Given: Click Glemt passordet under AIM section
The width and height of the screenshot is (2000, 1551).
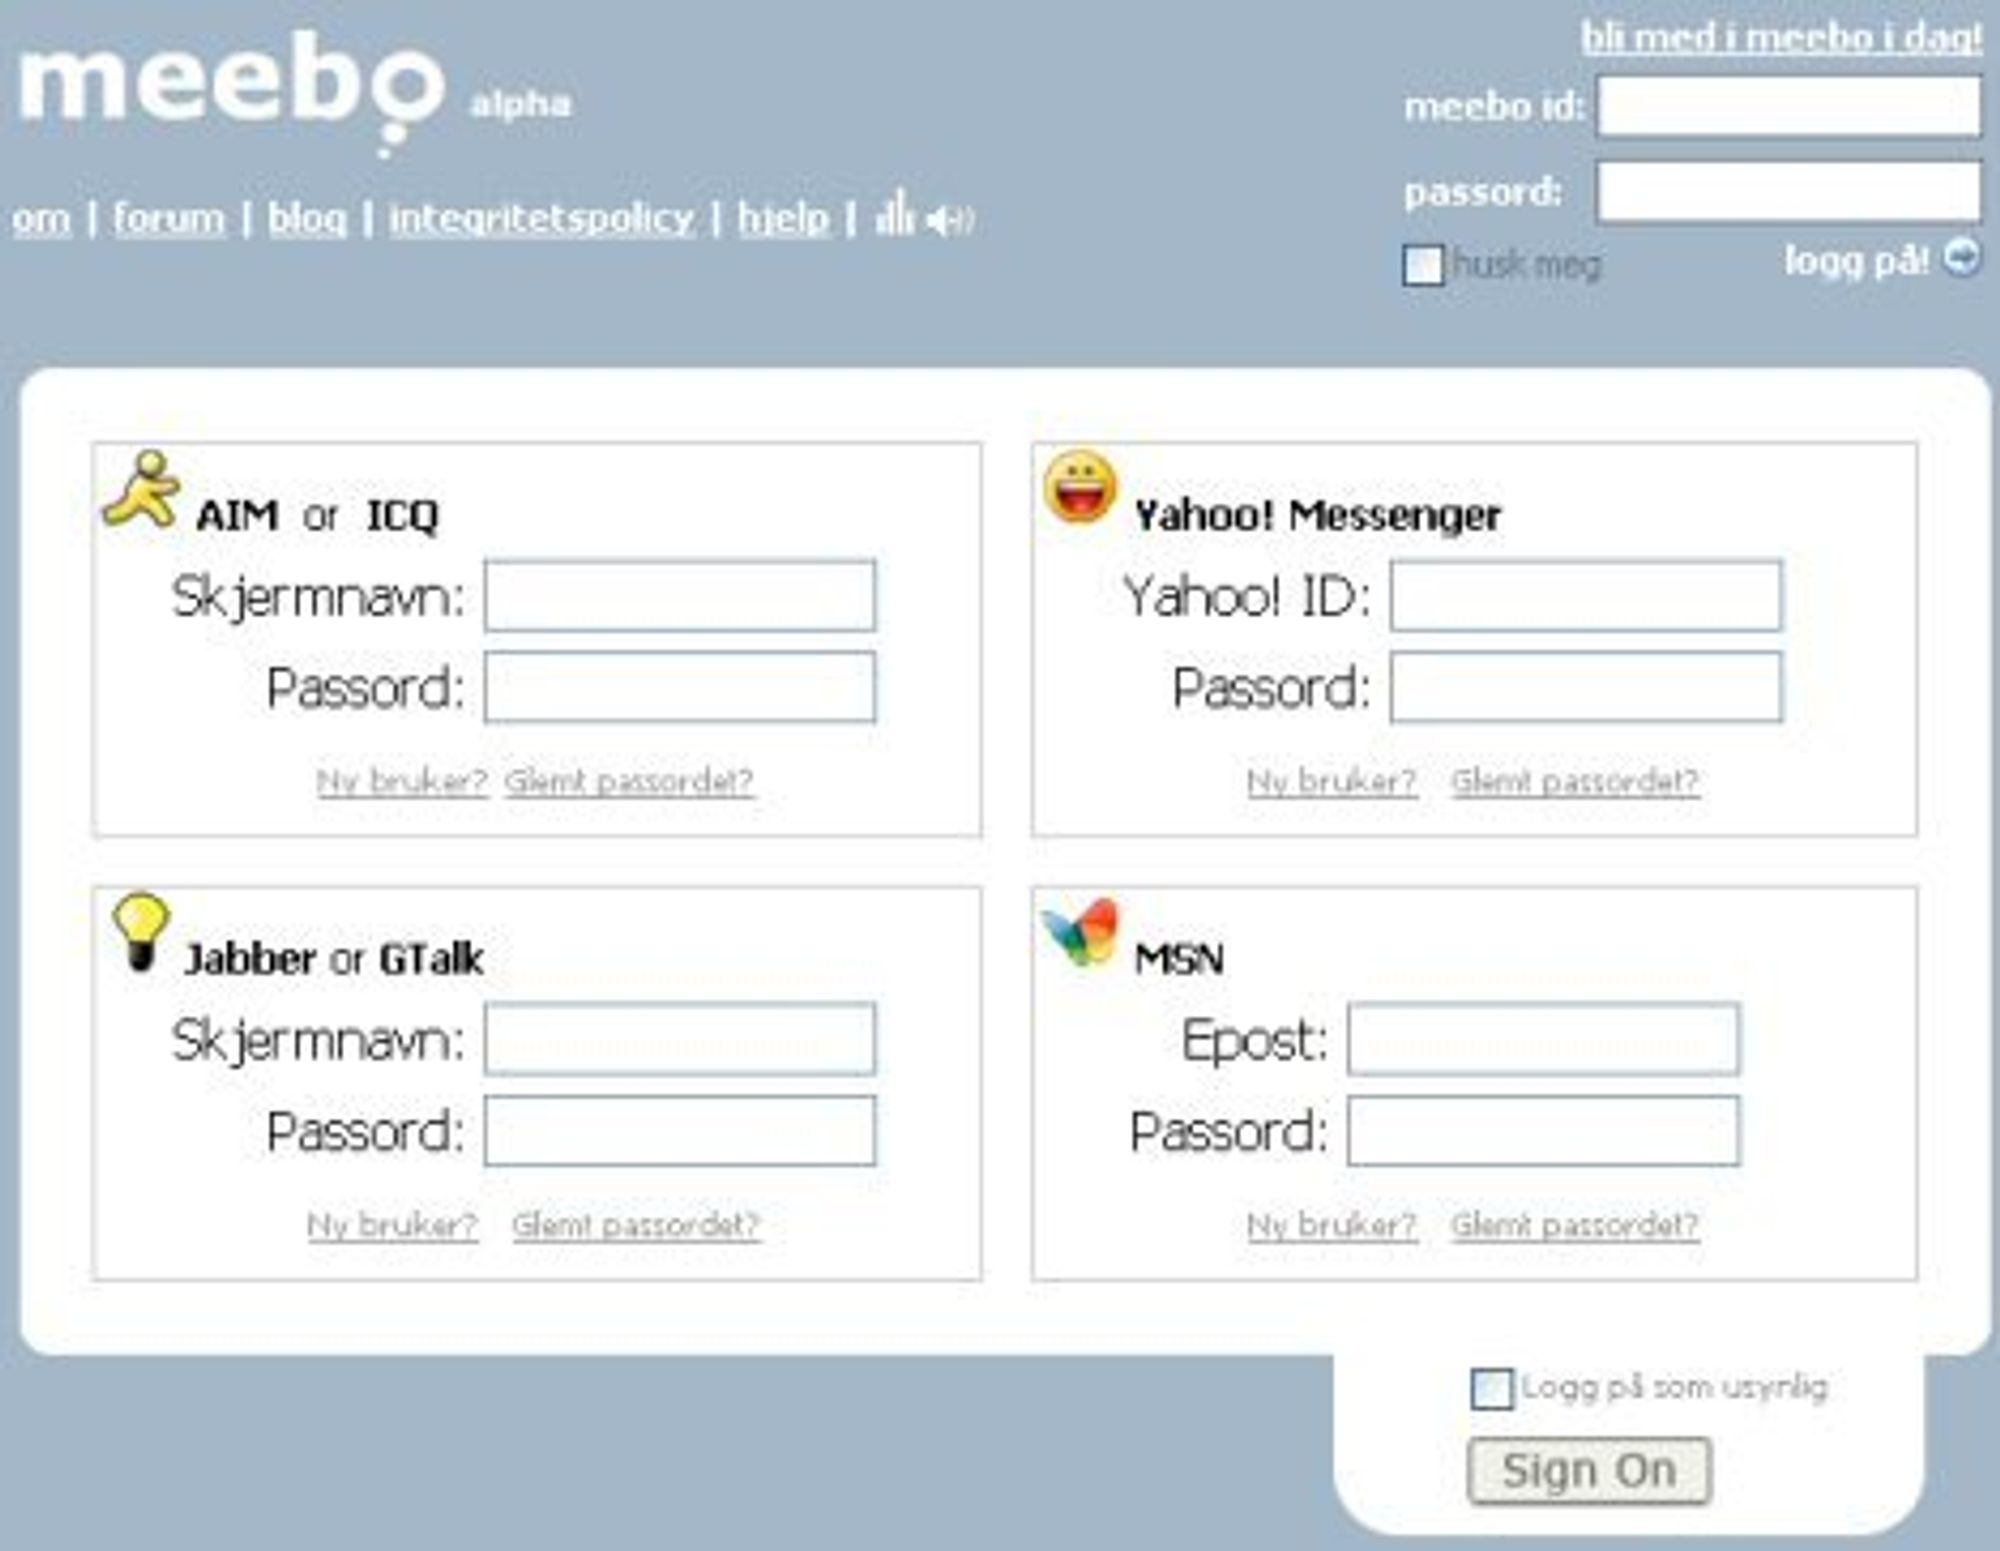Looking at the screenshot, I should coord(629,781).
